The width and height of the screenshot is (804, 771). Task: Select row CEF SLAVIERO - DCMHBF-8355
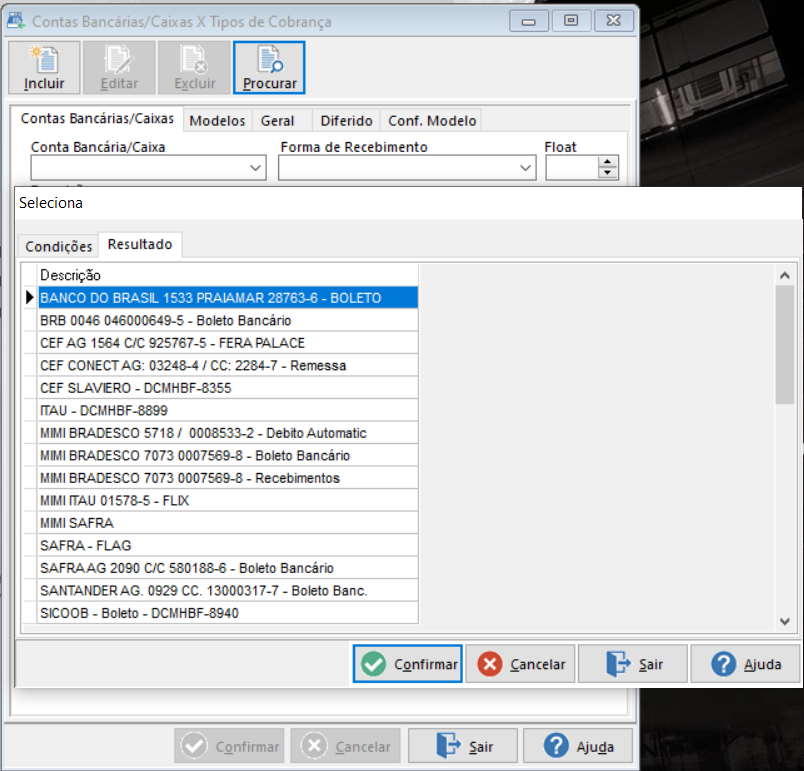228,388
